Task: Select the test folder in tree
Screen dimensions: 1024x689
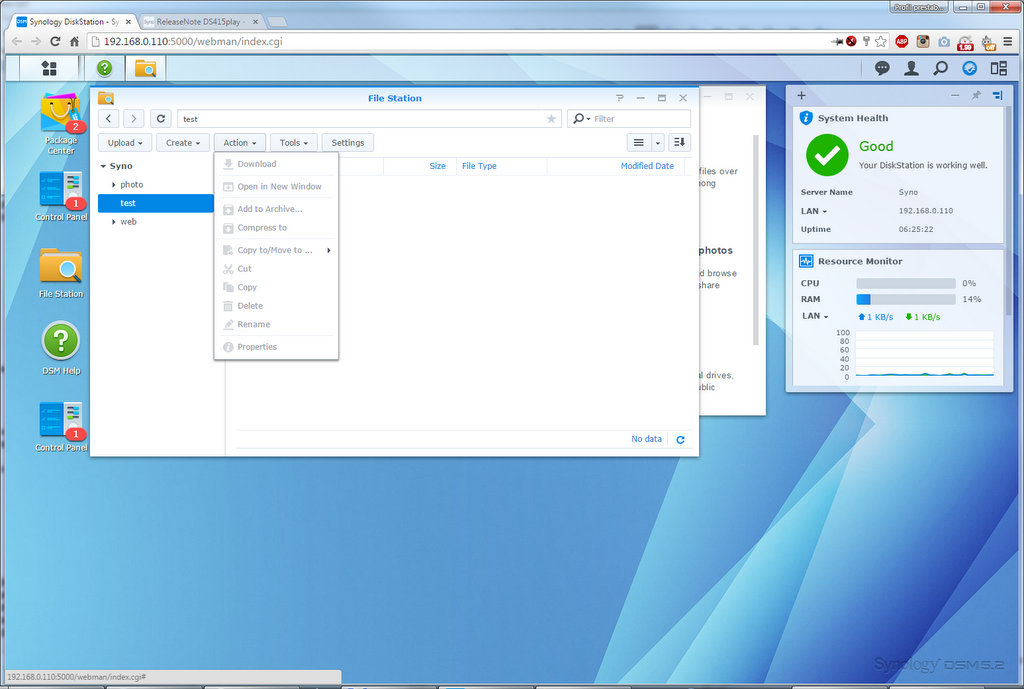Action: (155, 203)
